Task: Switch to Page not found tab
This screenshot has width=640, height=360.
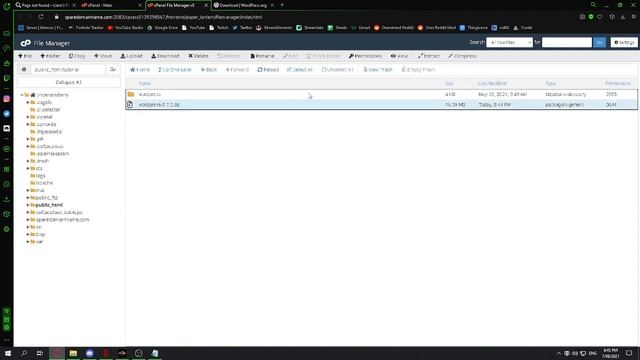Action: (x=45, y=5)
